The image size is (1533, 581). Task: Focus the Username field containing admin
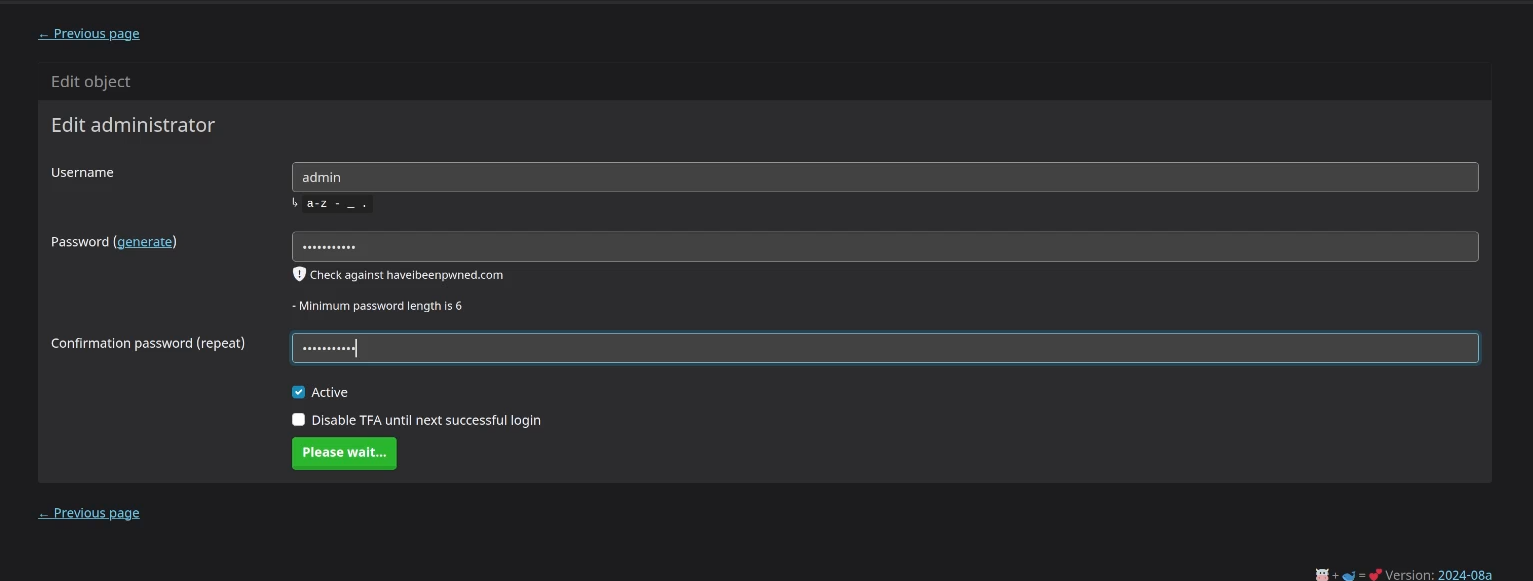885,177
